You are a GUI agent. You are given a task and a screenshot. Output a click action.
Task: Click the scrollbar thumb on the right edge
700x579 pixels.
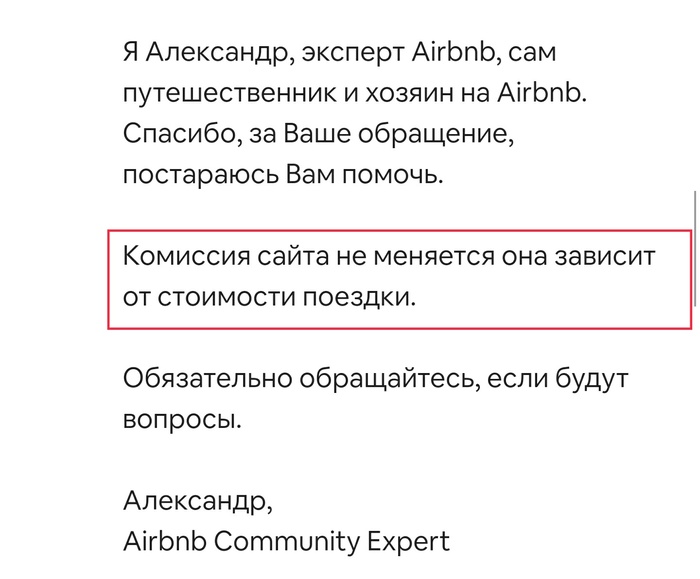pos(696,246)
